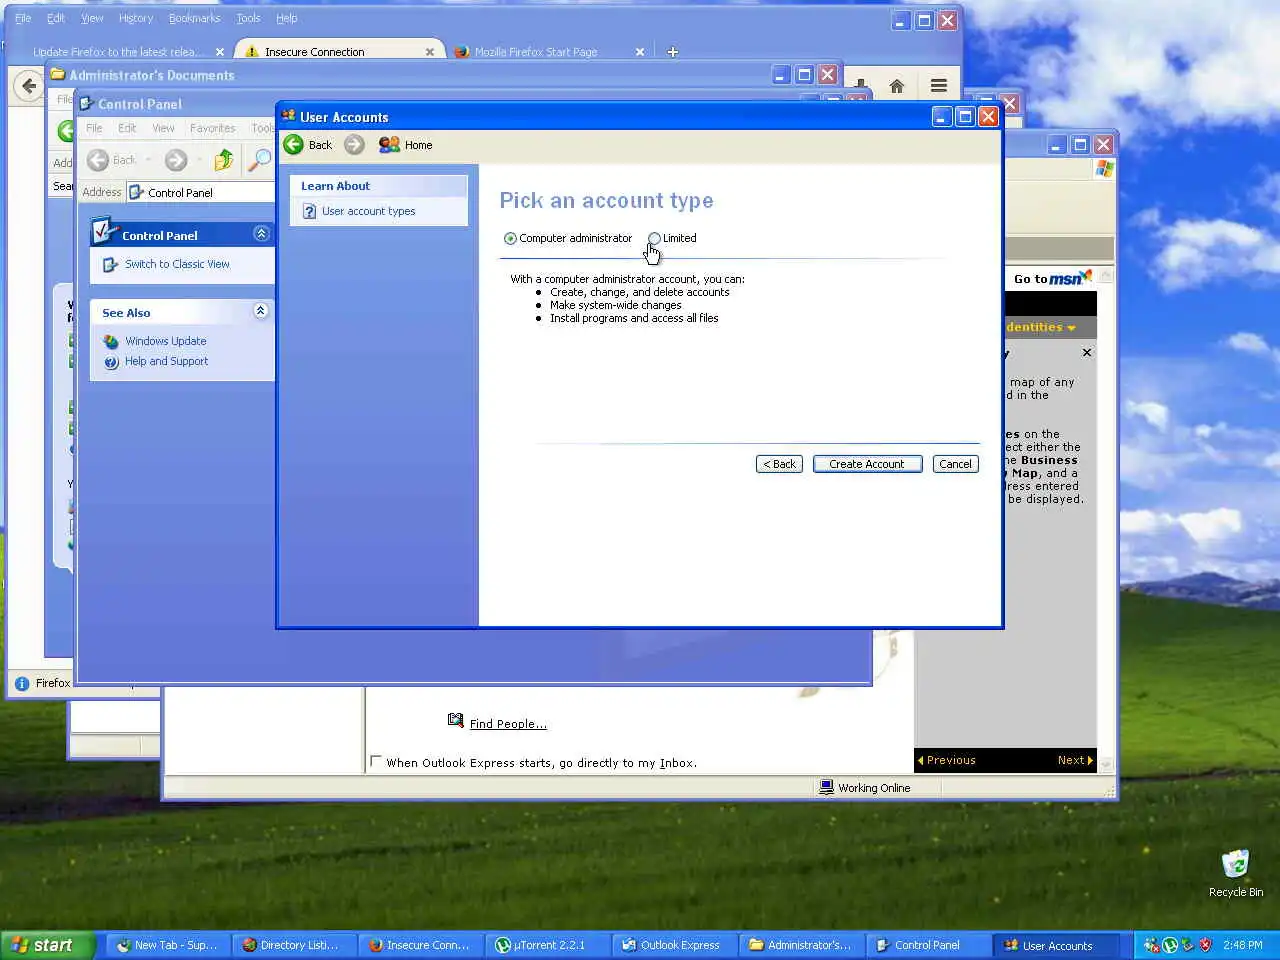Click the Find People address book icon
This screenshot has height=960, width=1280.
tap(456, 720)
